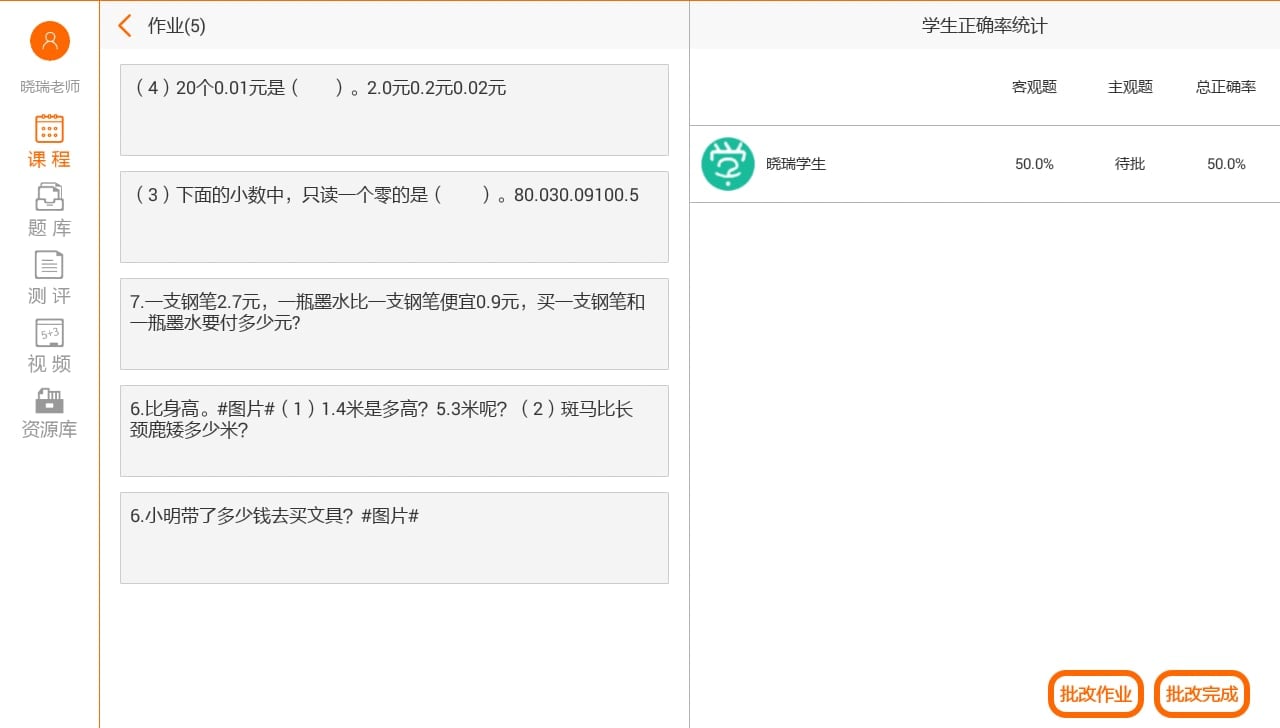Screen dimensions: 1280x728
Task: Open the 题库 question bank icon
Action: point(49,197)
